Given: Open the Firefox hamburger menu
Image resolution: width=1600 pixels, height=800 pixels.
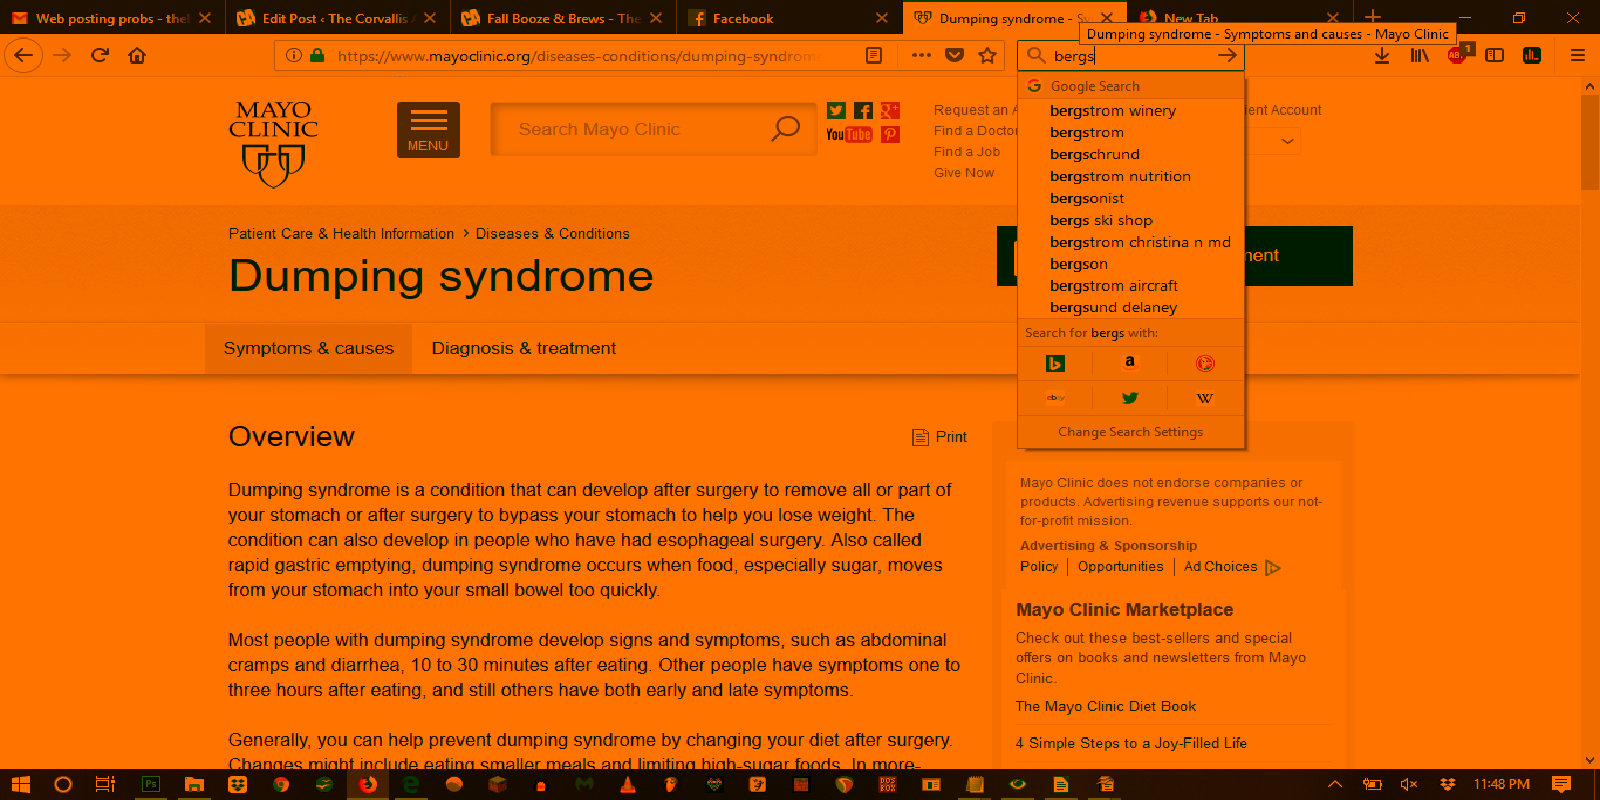Looking at the screenshot, I should pyautogui.click(x=1578, y=56).
